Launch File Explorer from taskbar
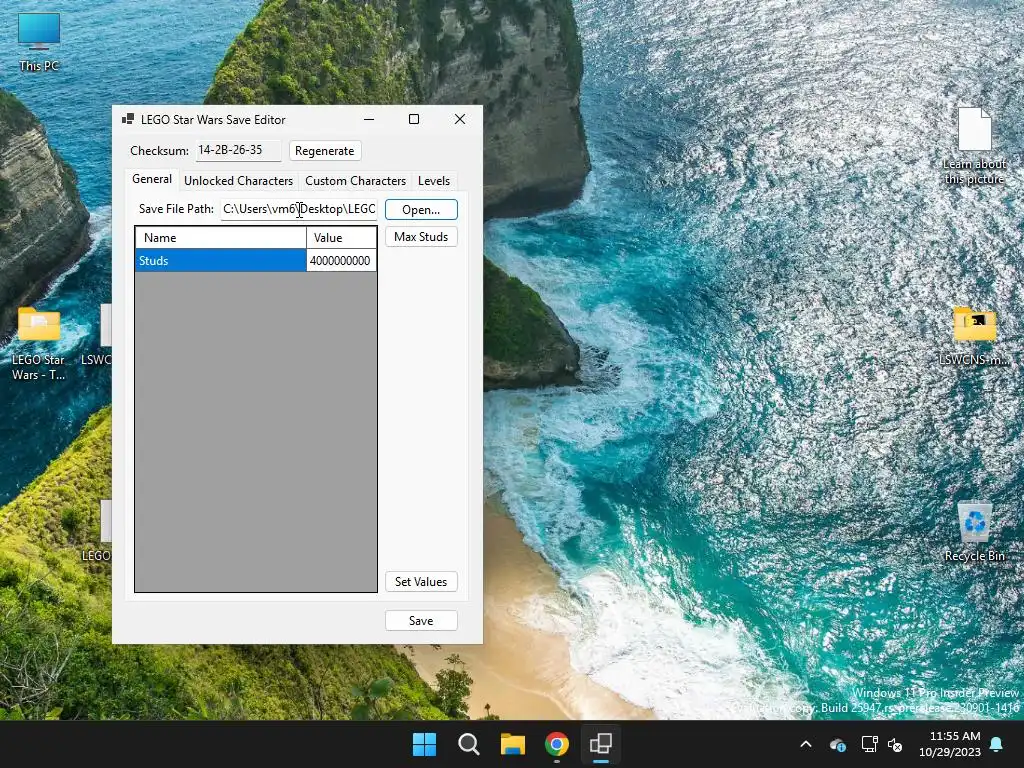1024x768 pixels. [x=513, y=744]
